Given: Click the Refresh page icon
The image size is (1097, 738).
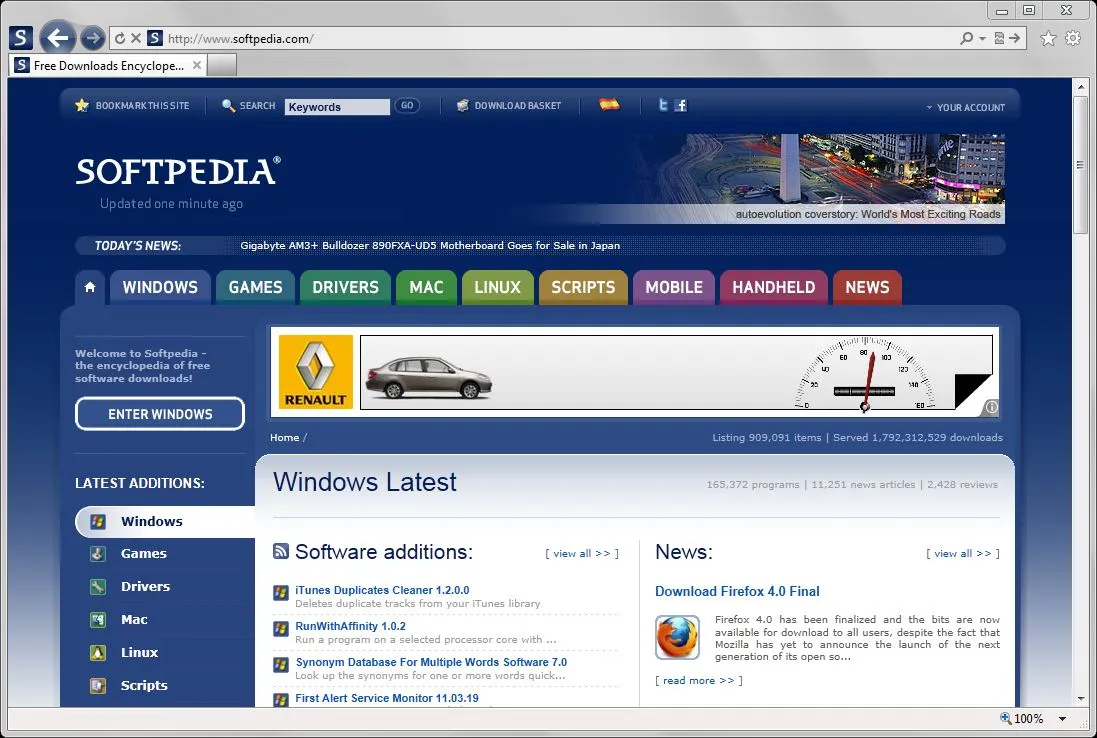Looking at the screenshot, I should 120,38.
